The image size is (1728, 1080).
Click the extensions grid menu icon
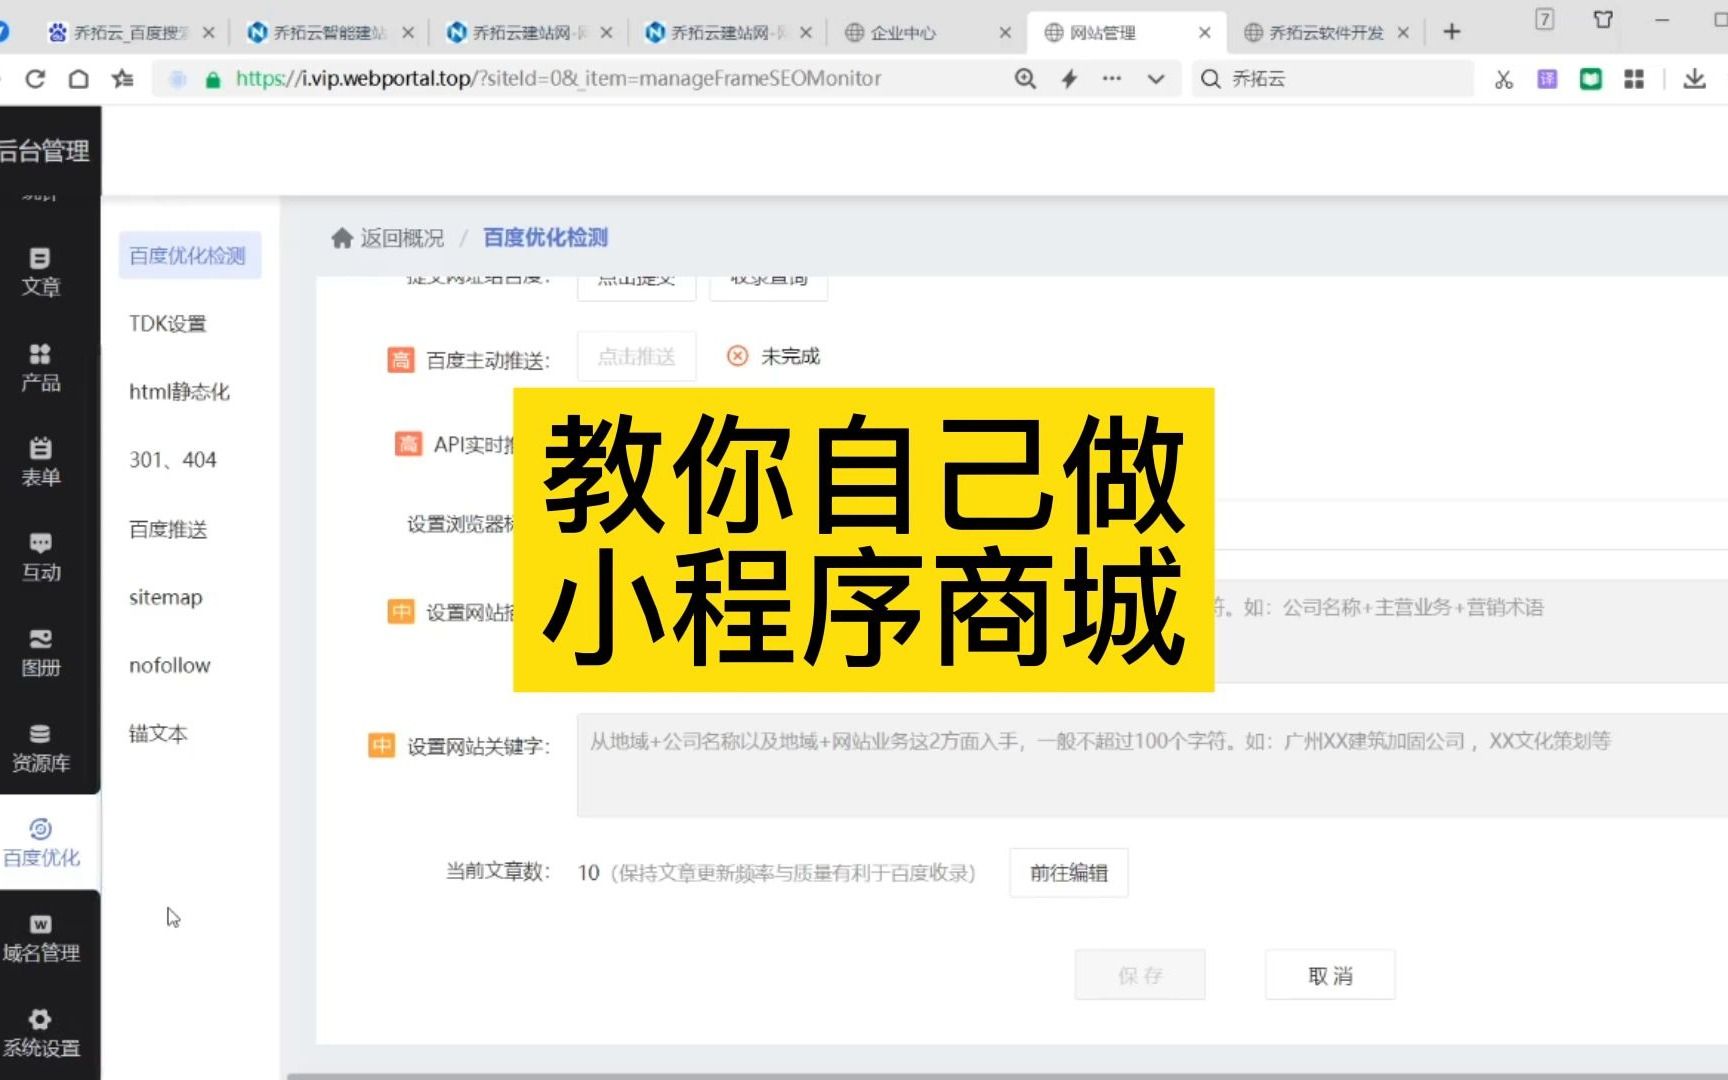pos(1634,78)
